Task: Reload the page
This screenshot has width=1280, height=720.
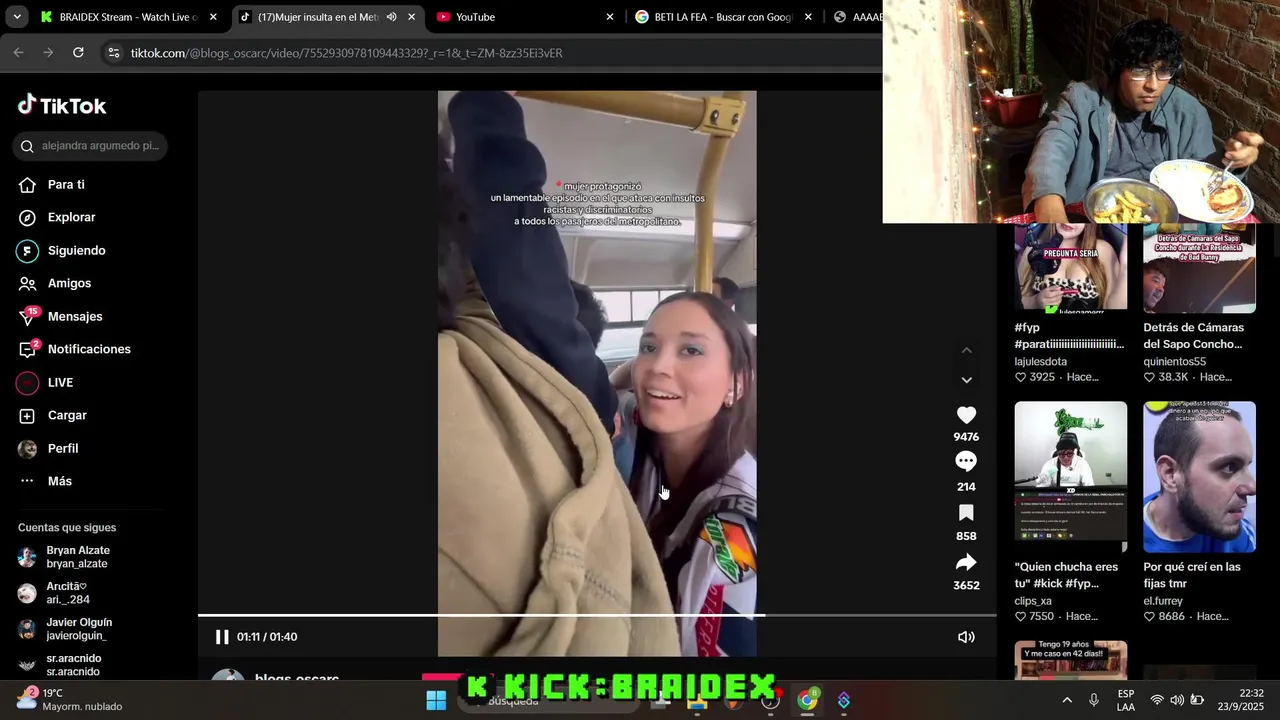Action: pyautogui.click(x=78, y=53)
